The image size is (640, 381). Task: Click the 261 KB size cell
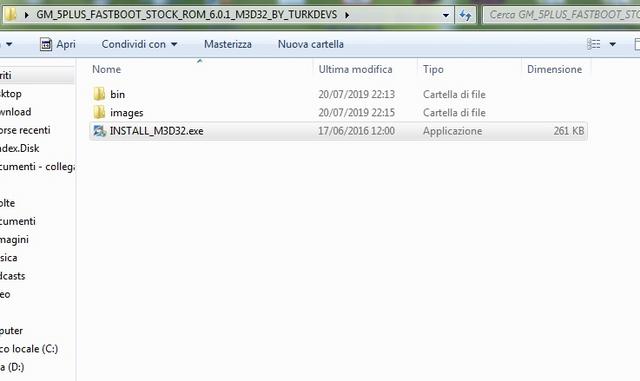(569, 131)
